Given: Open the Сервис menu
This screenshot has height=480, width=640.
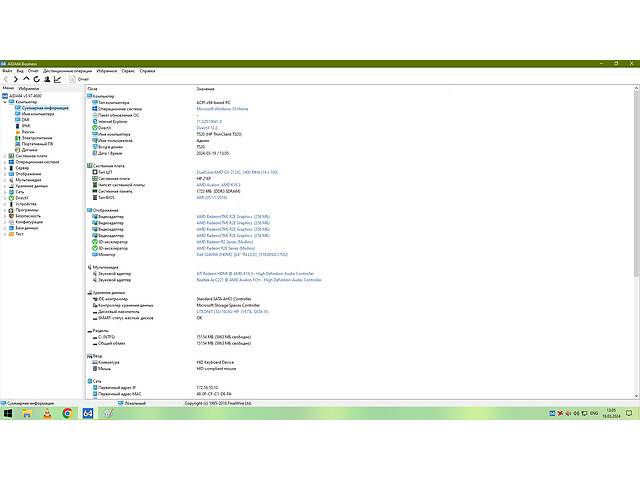Looking at the screenshot, I should 128,71.
